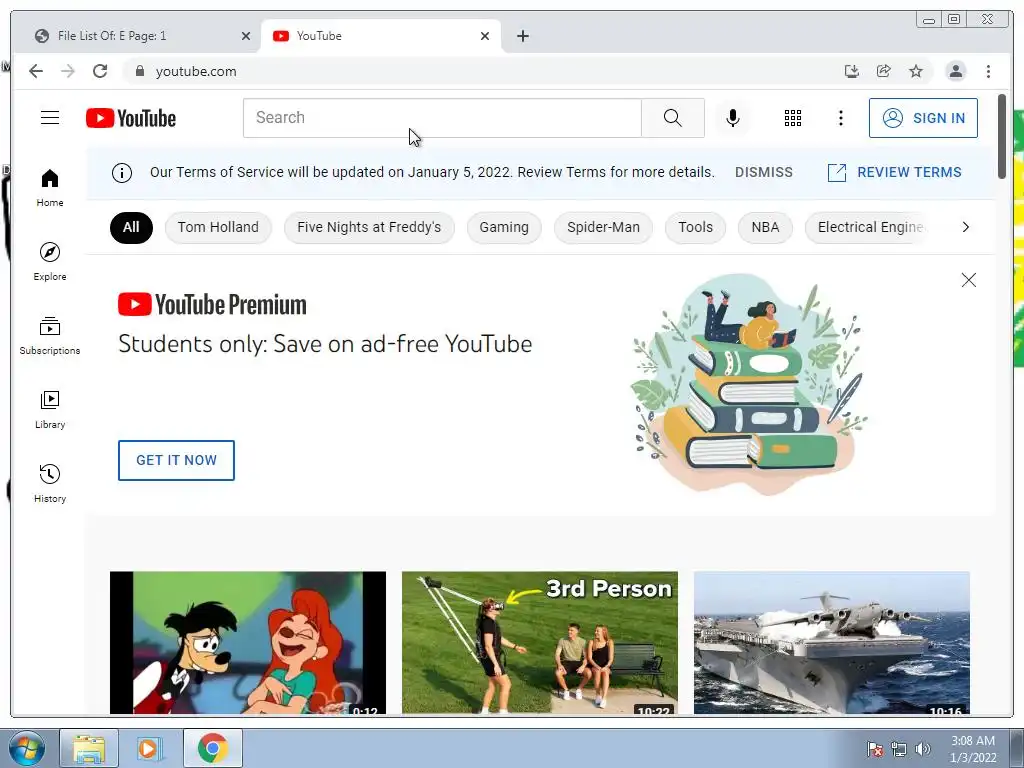Click into the YouTube Search field

tap(442, 118)
